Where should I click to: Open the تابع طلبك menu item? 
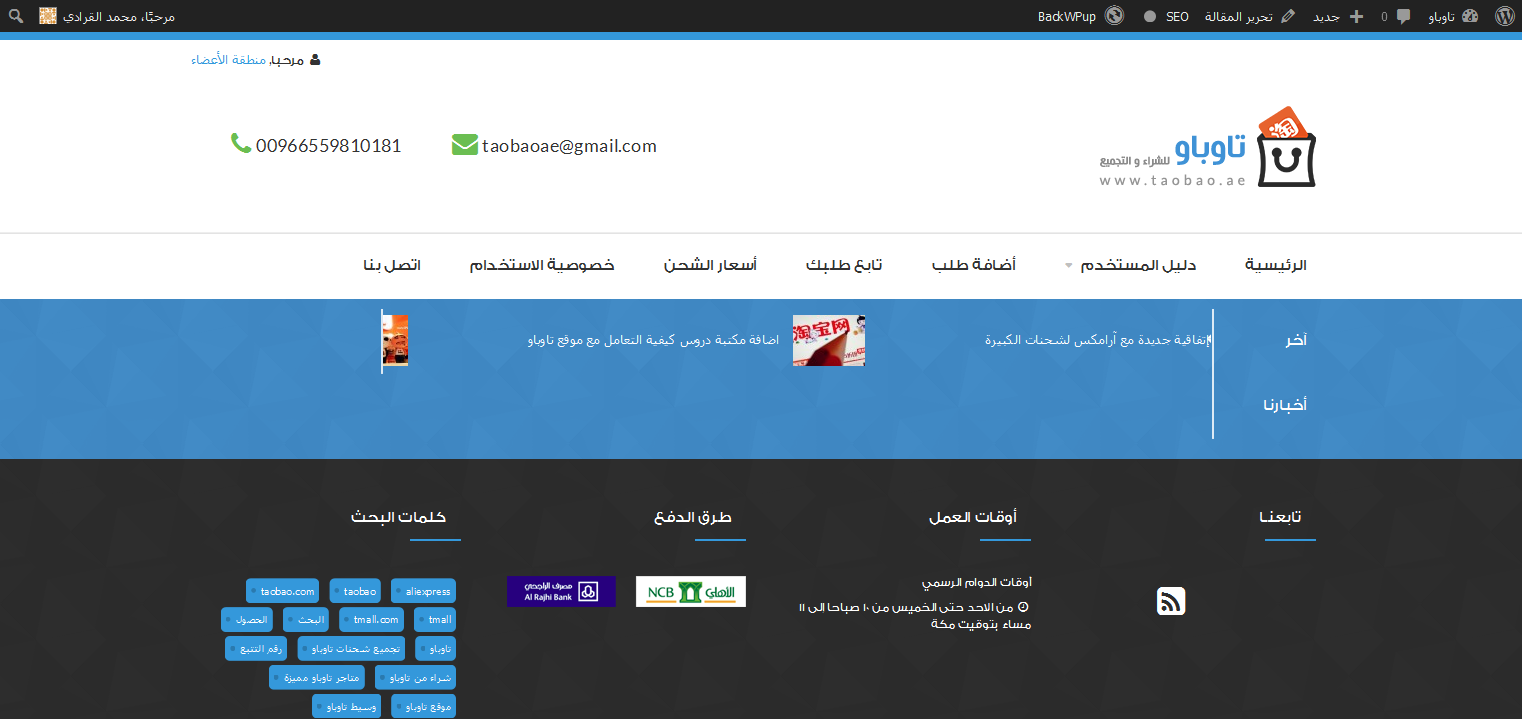click(x=844, y=265)
